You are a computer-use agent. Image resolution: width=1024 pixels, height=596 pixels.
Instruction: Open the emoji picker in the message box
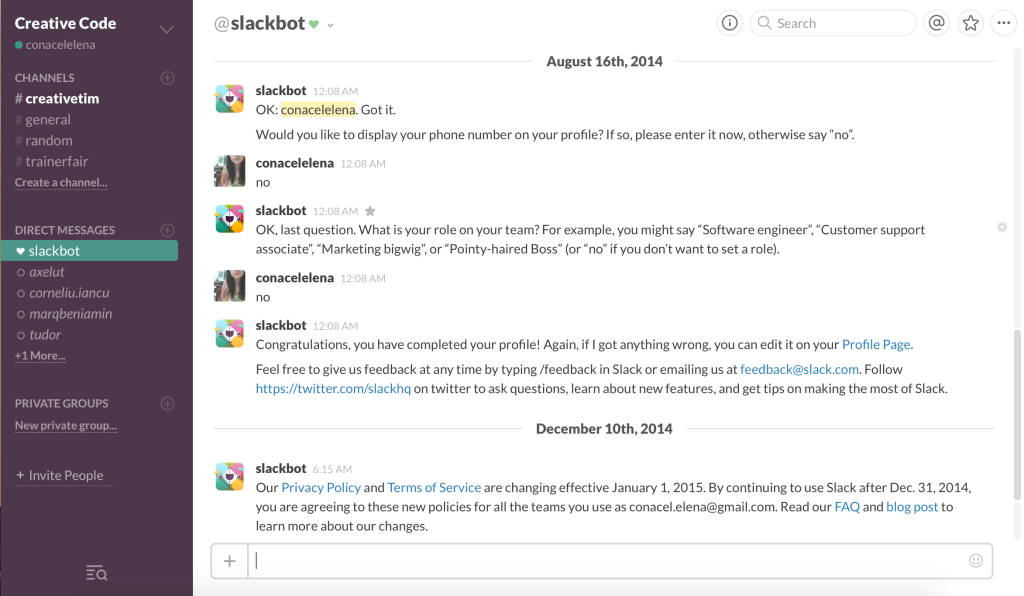click(978, 561)
